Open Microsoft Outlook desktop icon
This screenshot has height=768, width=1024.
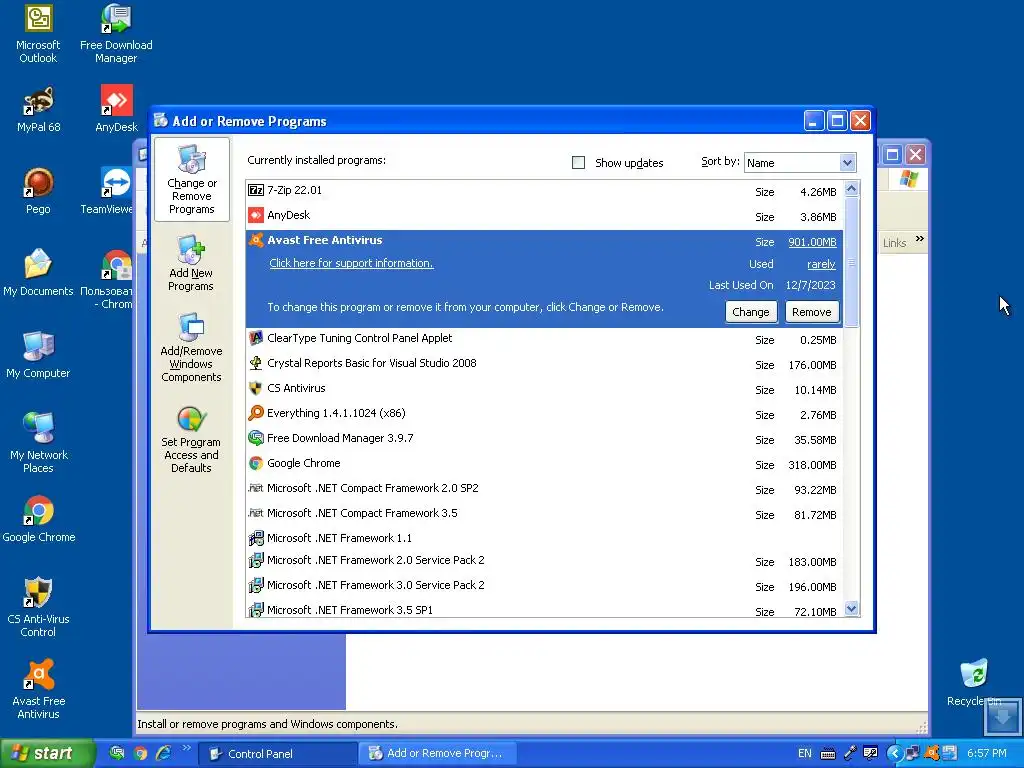(x=38, y=34)
